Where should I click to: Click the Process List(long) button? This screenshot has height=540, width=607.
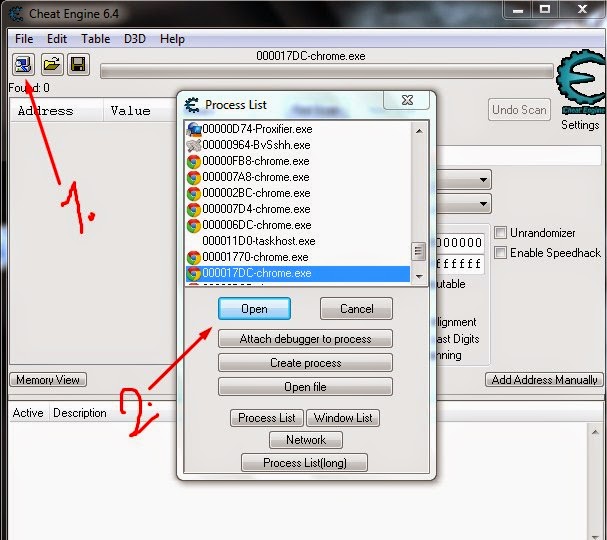point(305,463)
